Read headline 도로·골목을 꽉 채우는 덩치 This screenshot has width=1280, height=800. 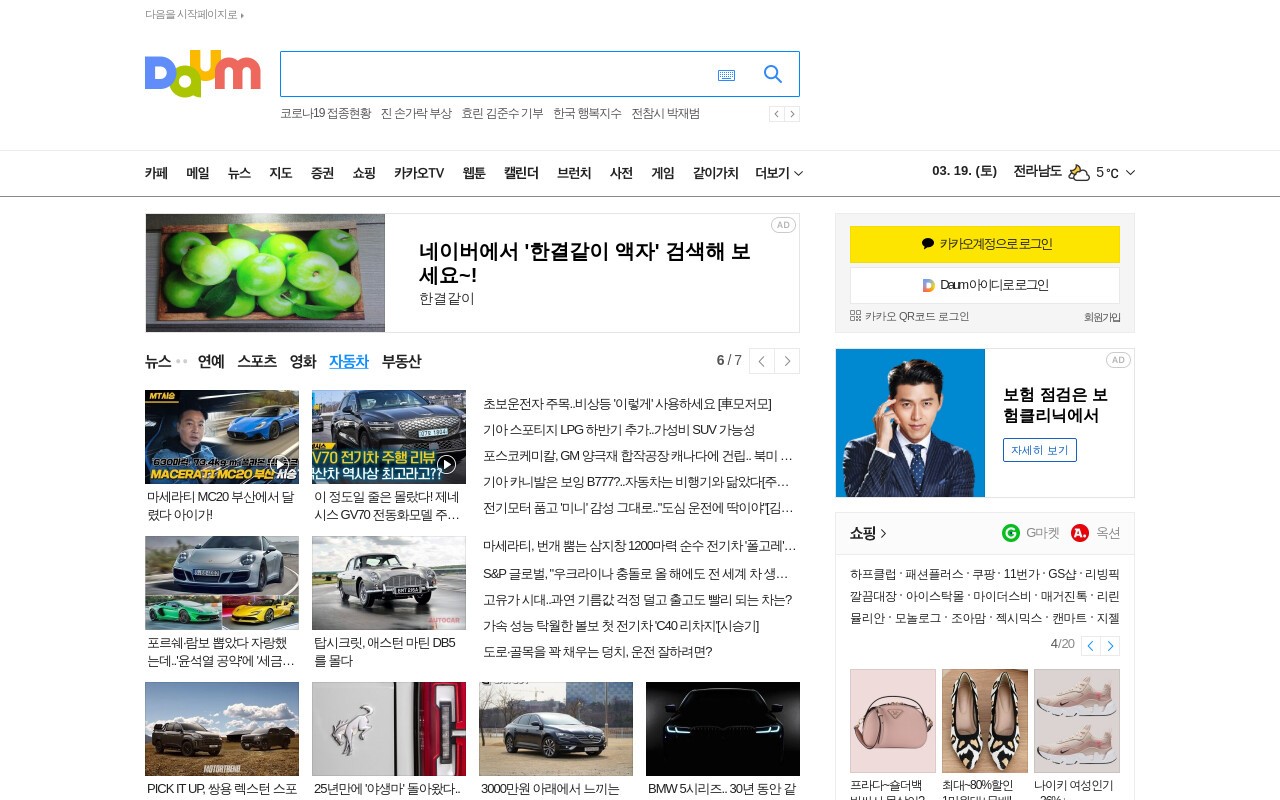(598, 652)
